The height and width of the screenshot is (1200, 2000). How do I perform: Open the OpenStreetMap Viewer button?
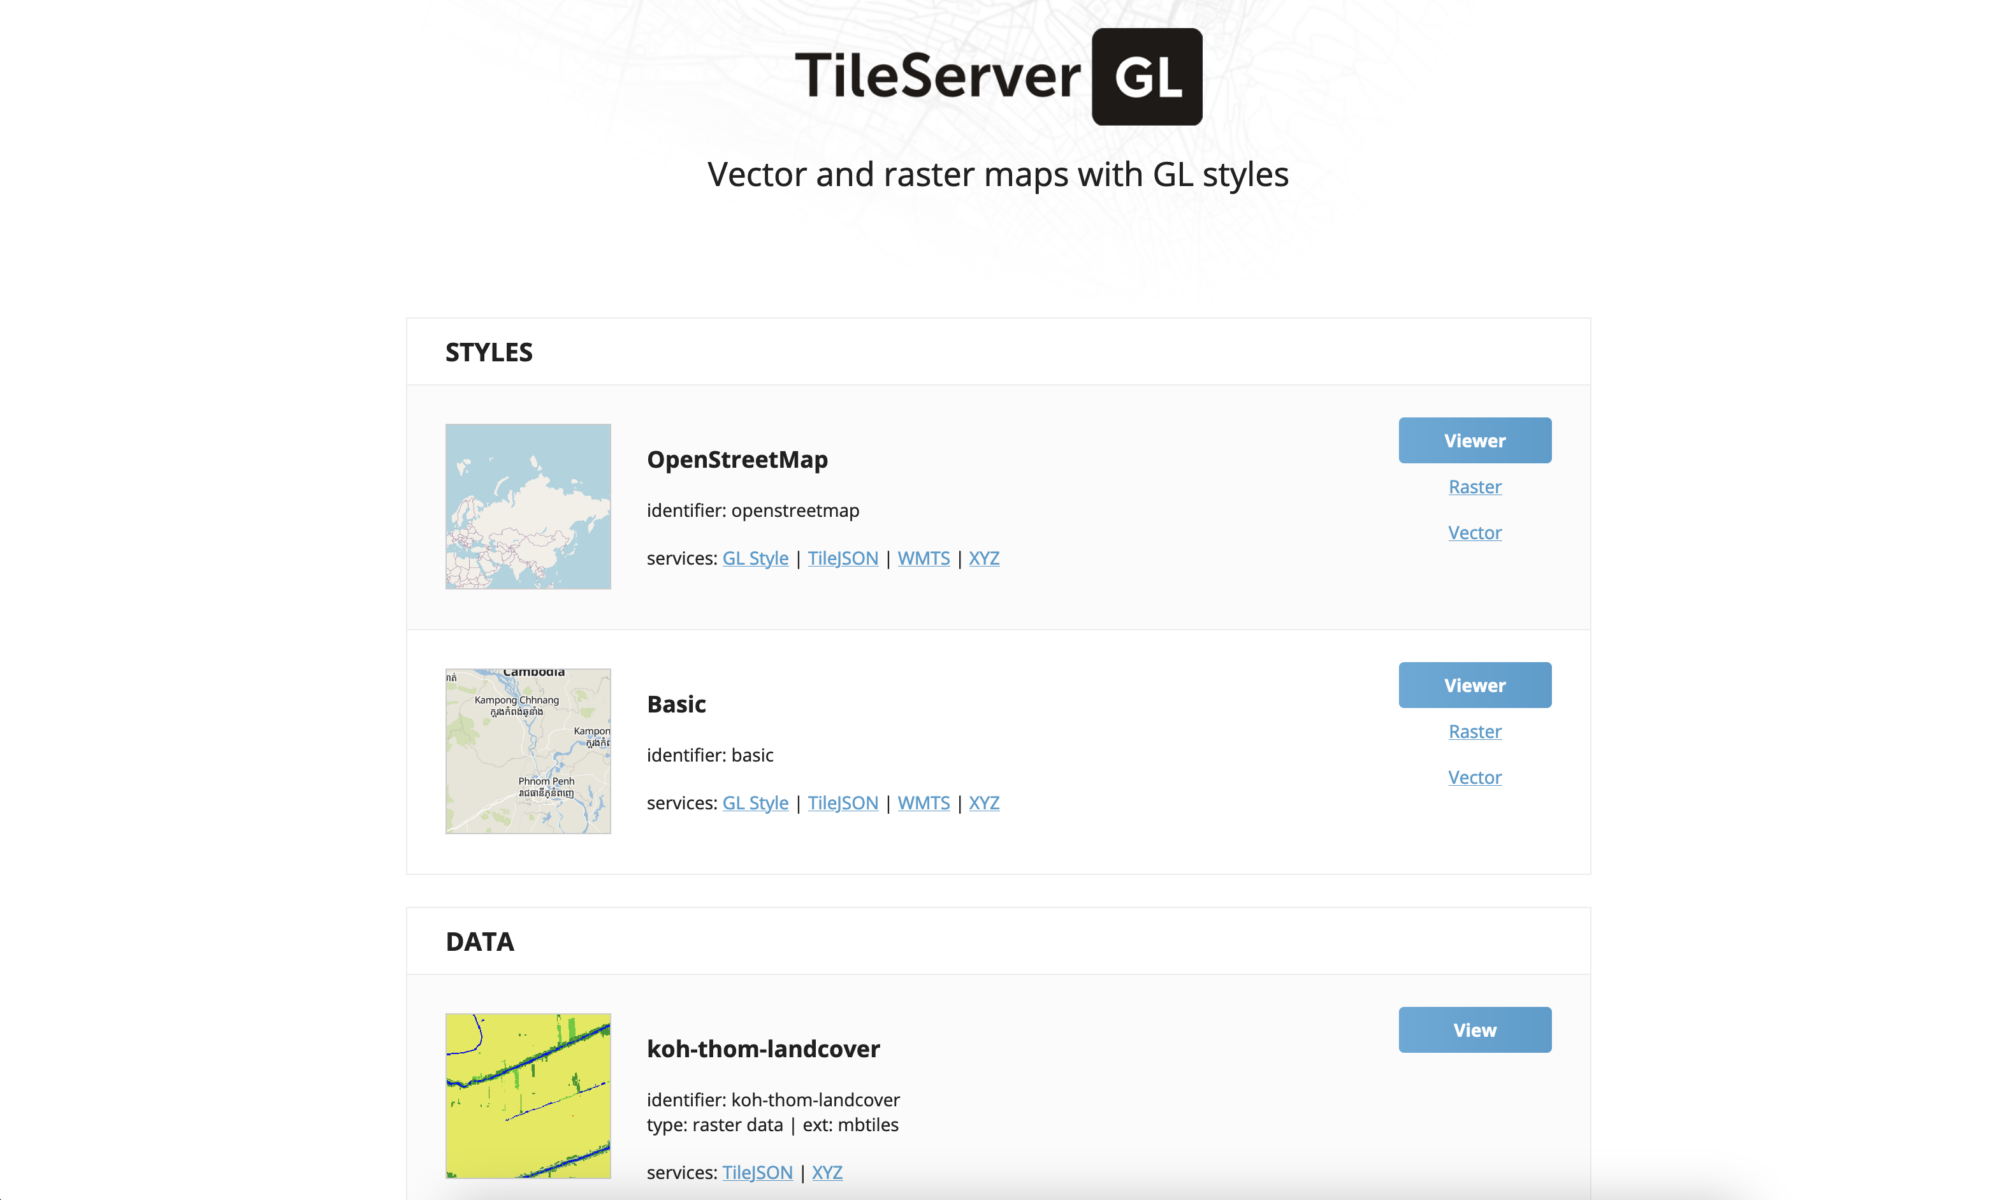1475,440
